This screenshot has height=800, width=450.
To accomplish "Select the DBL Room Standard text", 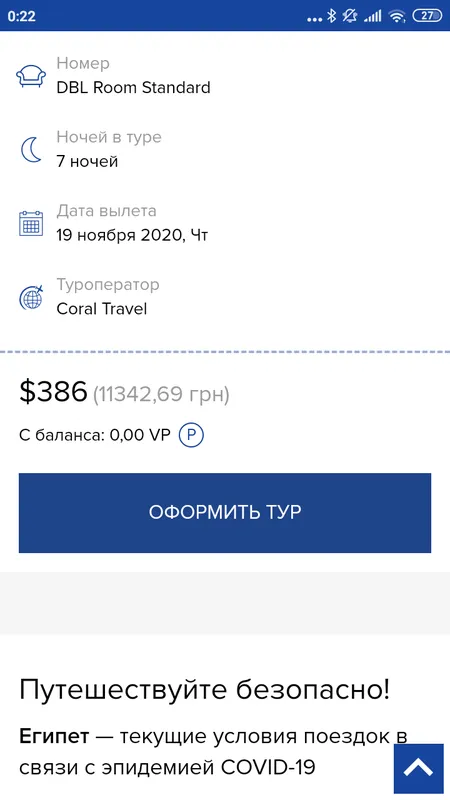I will 133,88.
